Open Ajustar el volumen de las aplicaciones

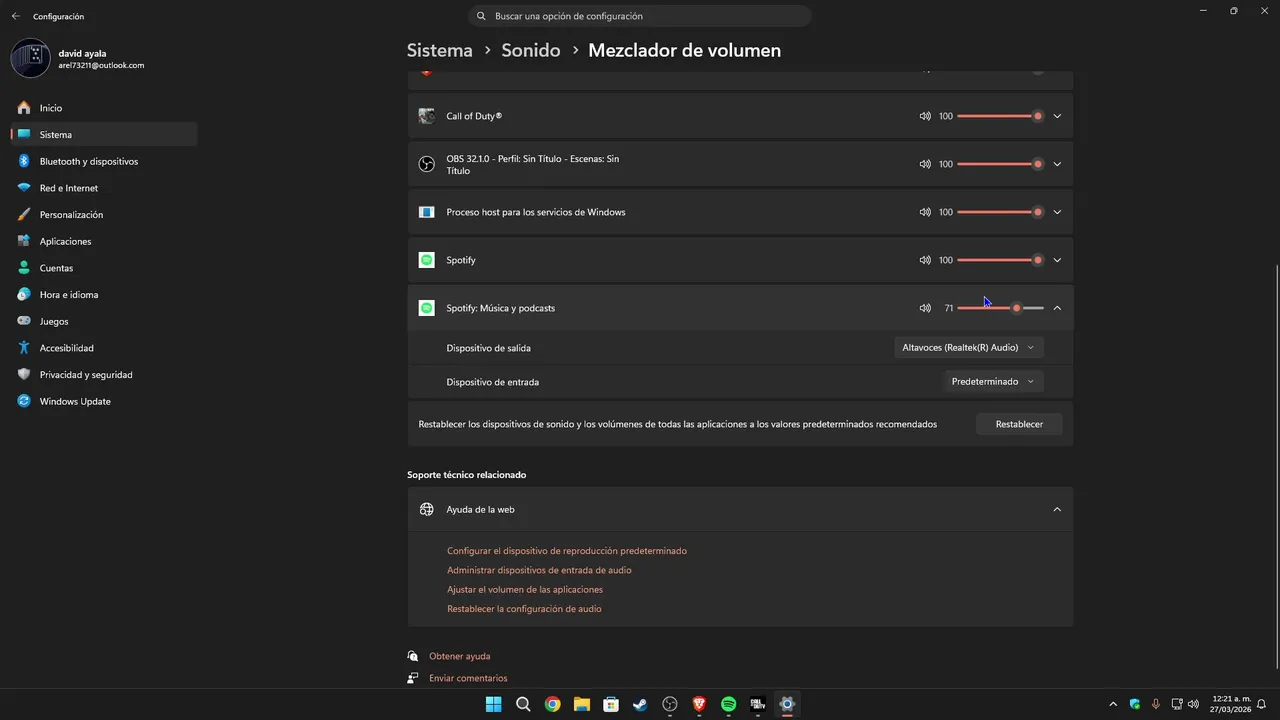click(x=525, y=589)
